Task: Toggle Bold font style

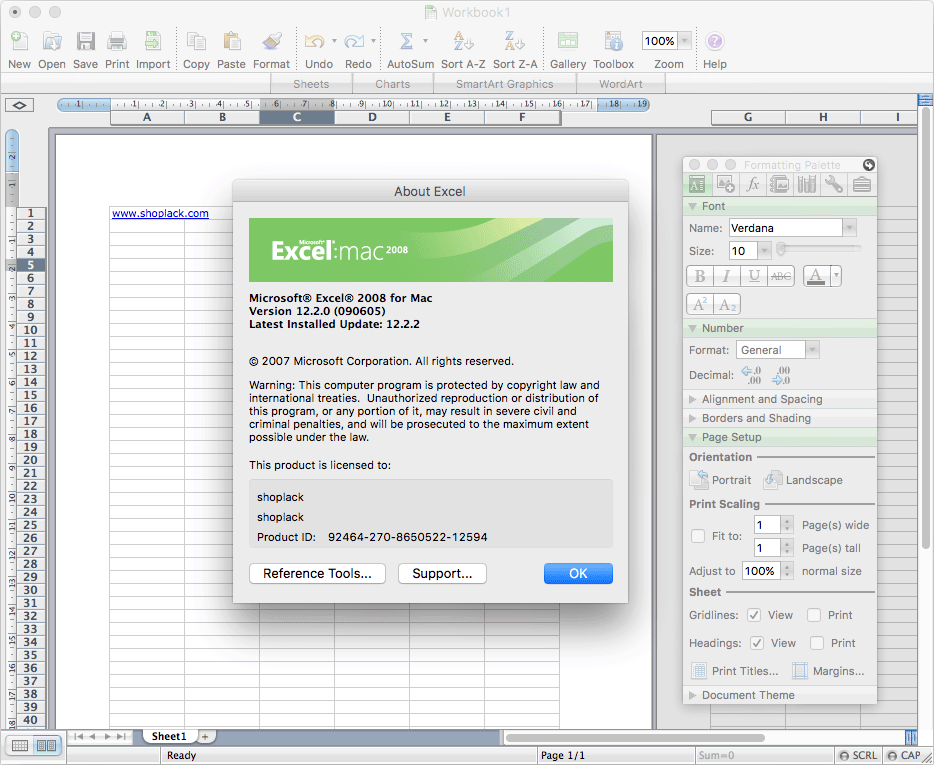Action: 700,276
